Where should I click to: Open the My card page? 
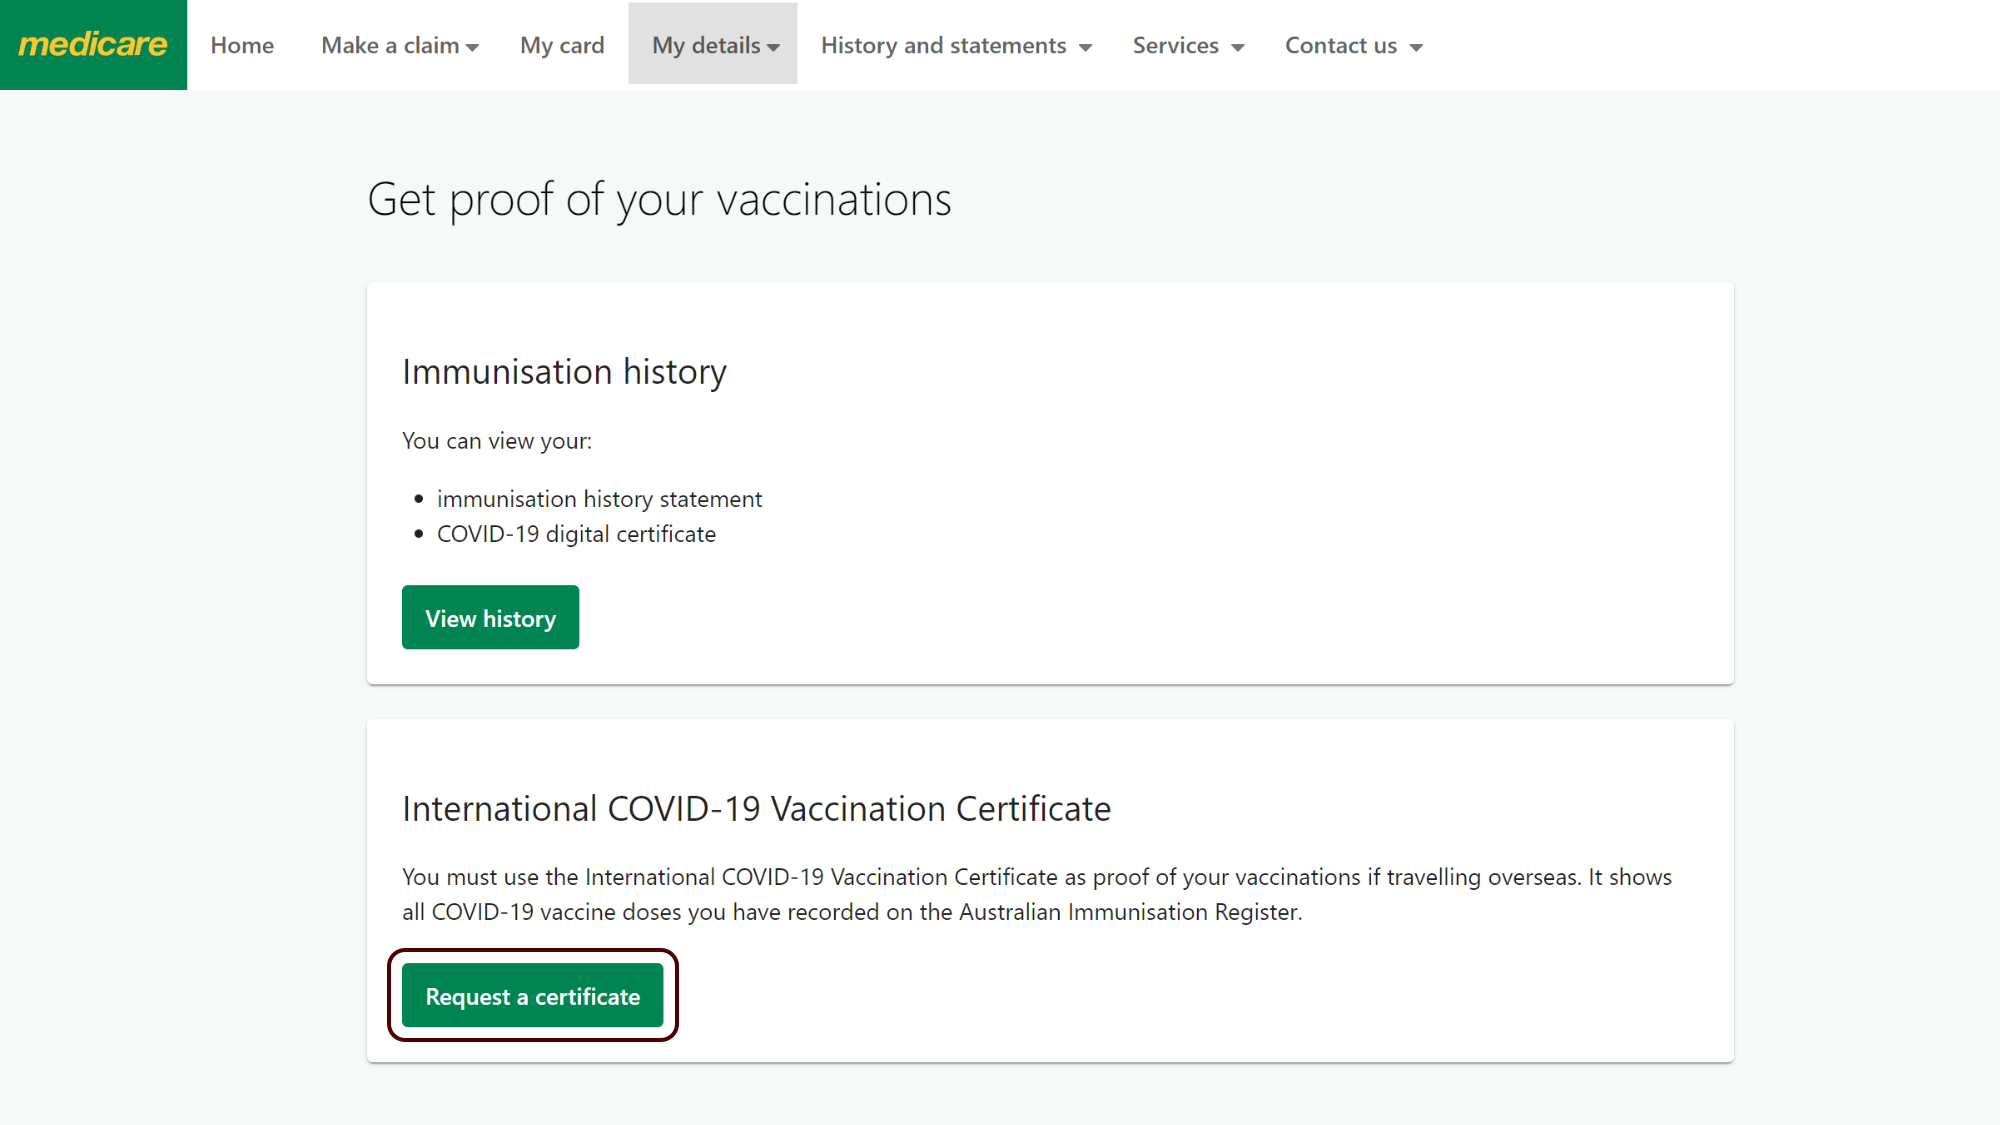coord(562,45)
